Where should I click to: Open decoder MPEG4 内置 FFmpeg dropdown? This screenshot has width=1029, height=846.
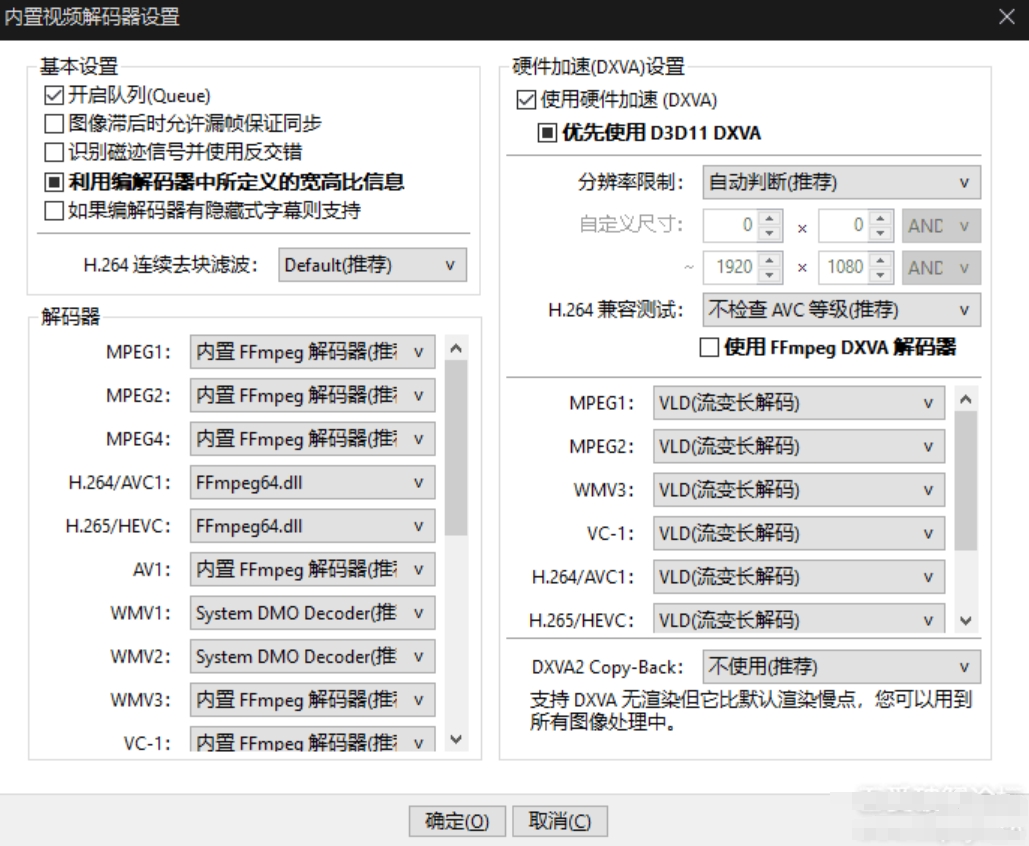[x=312, y=439]
